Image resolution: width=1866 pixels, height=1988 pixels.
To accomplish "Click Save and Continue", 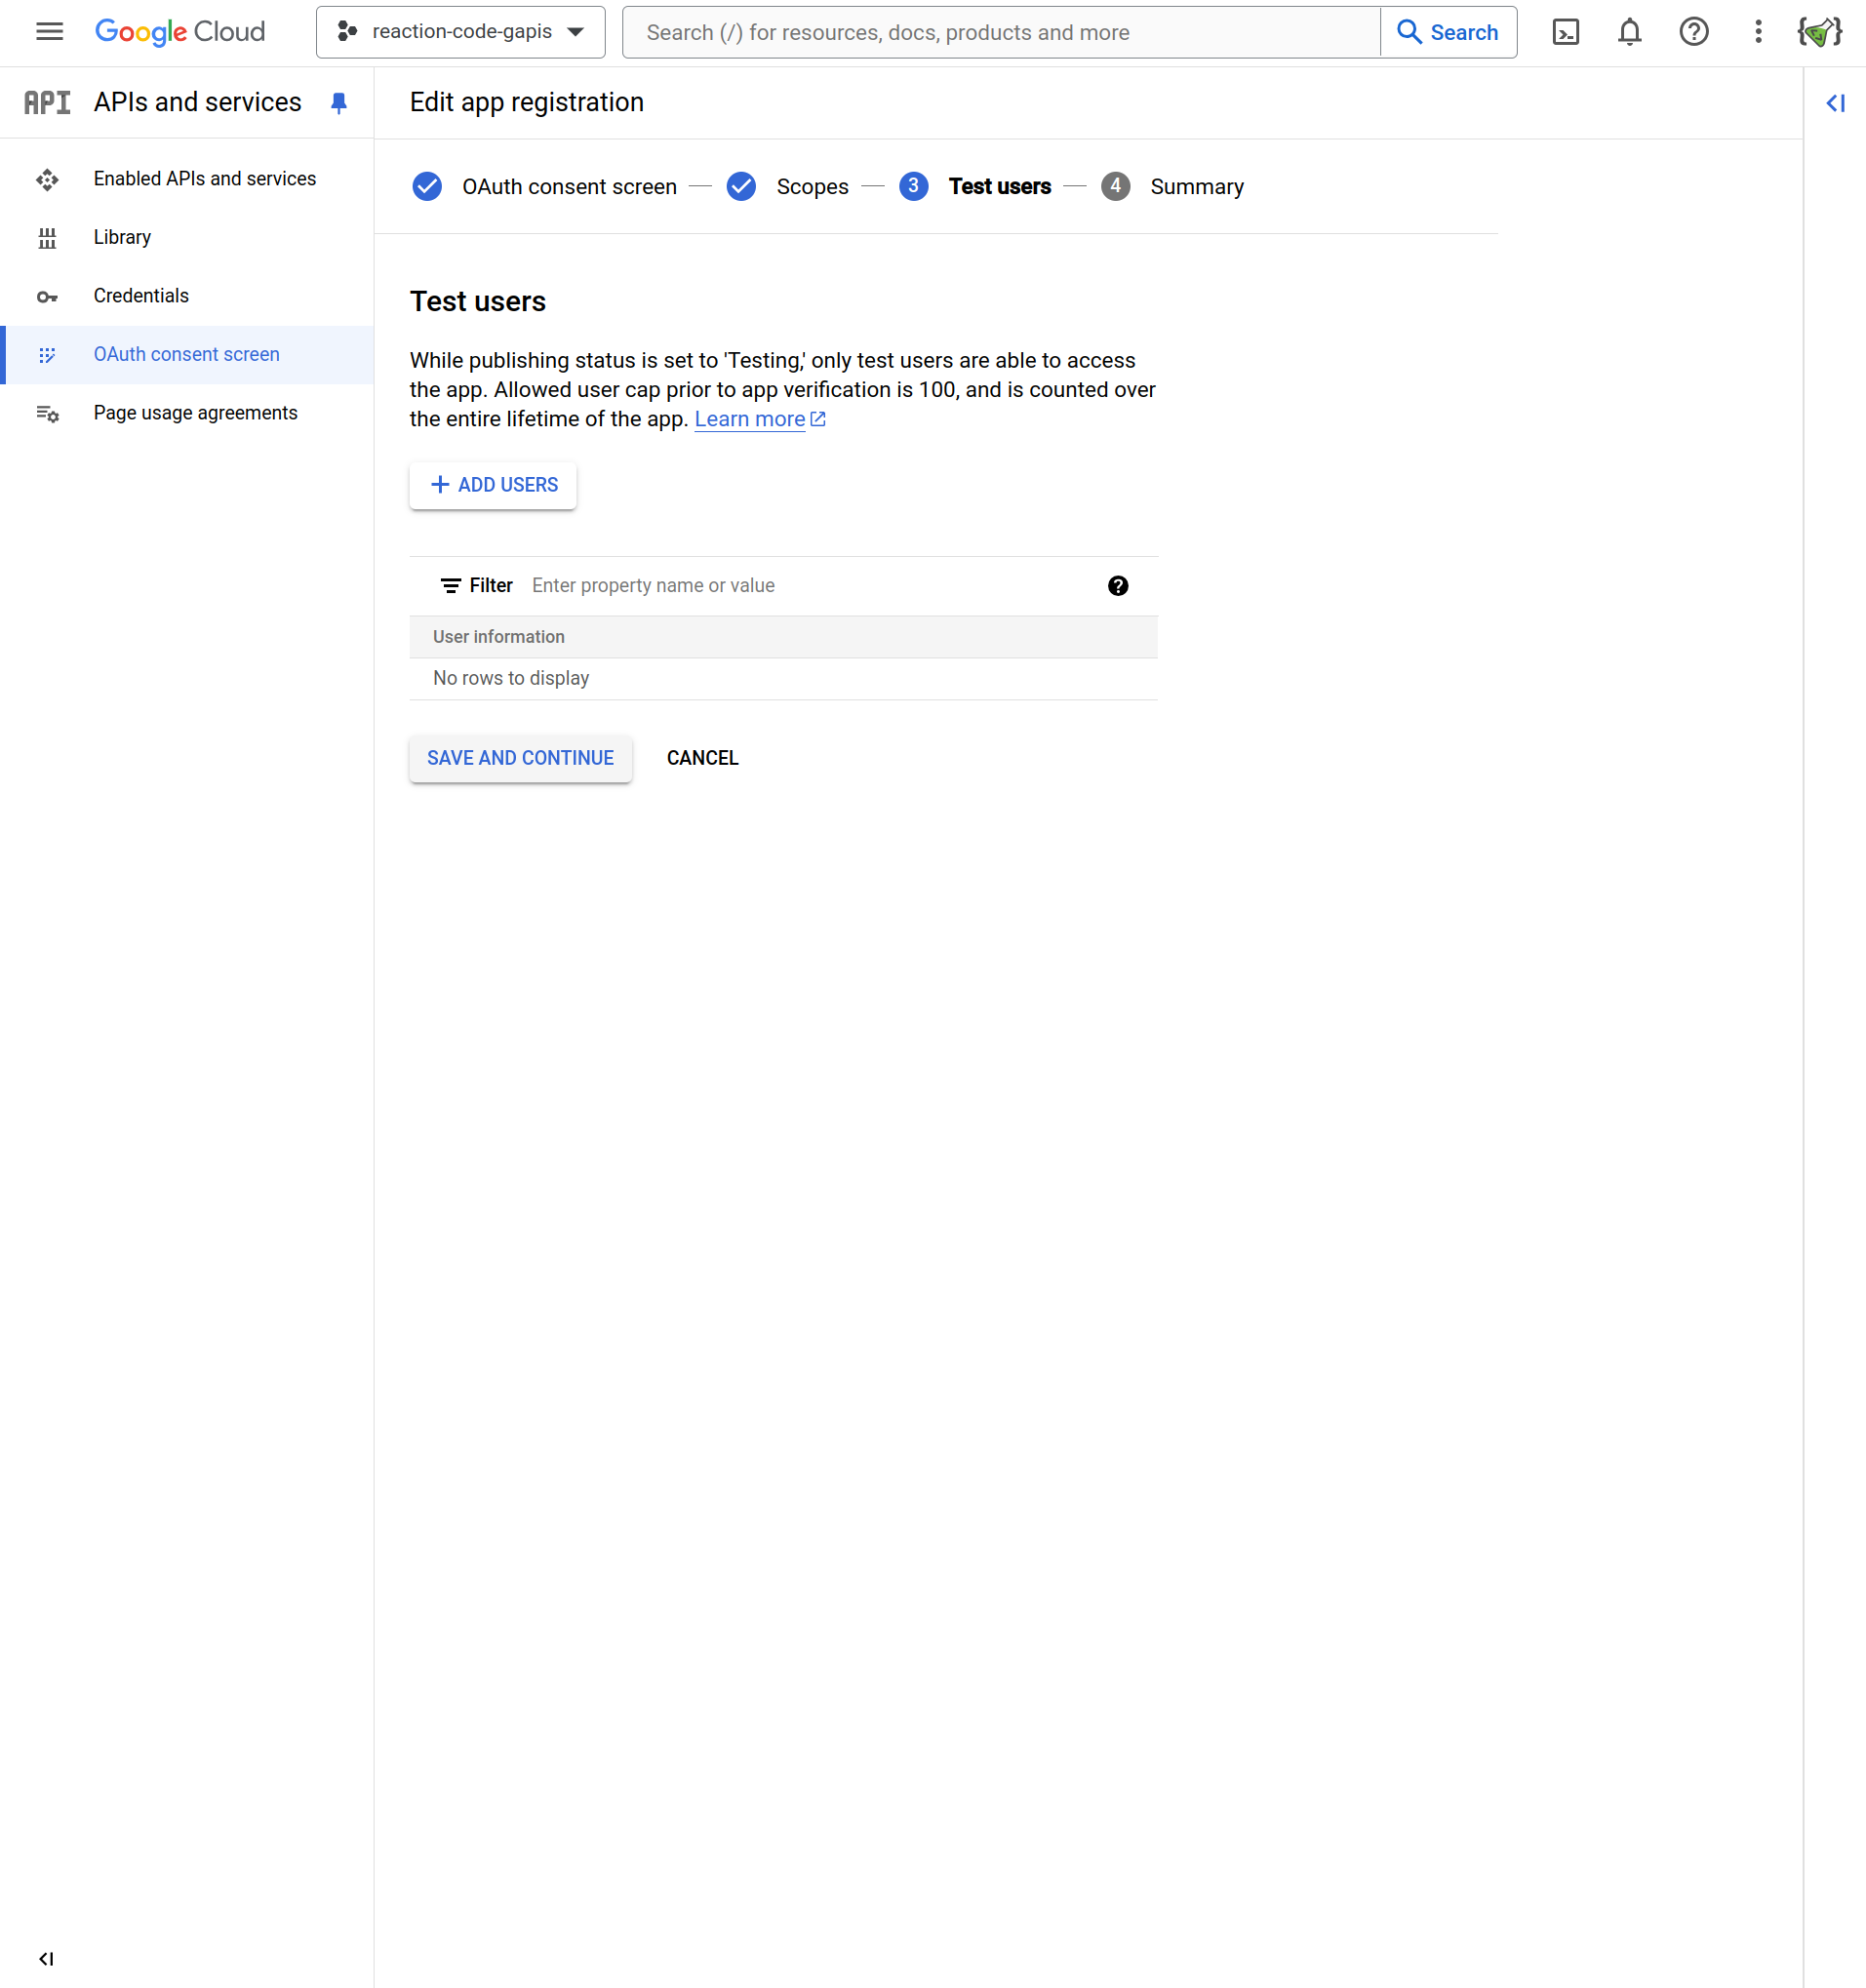I will point(520,758).
